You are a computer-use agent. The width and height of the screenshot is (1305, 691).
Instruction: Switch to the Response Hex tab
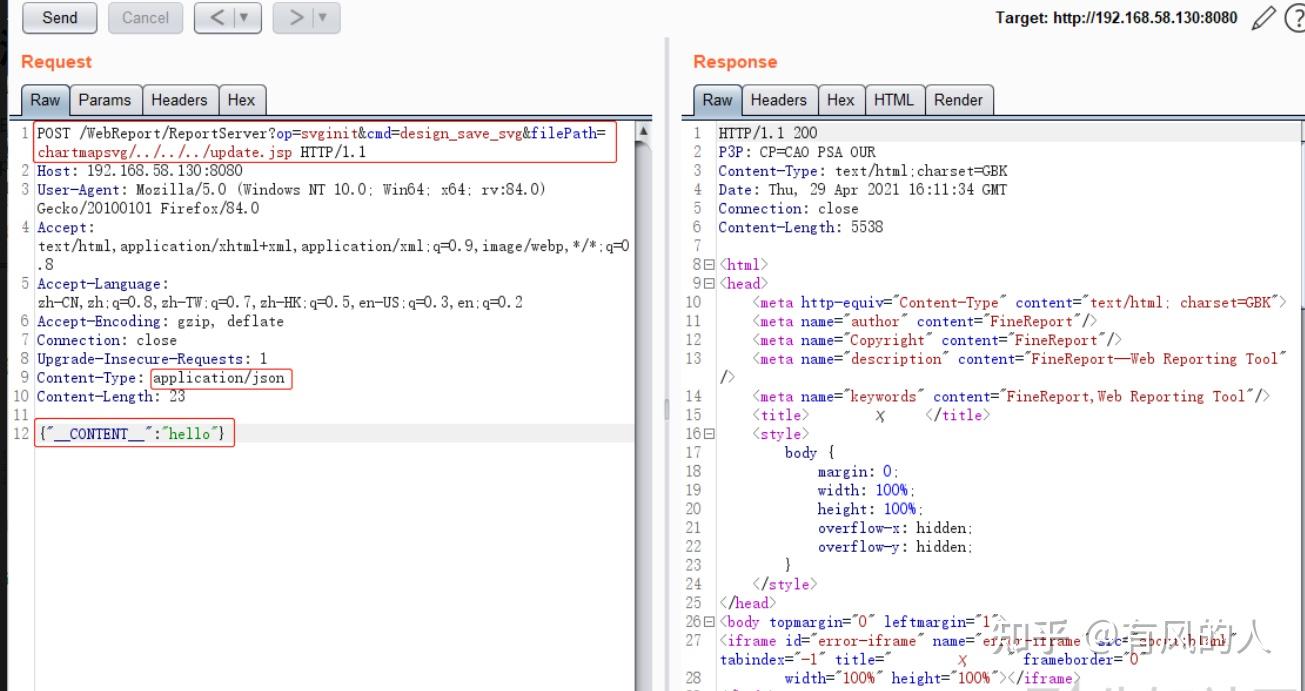(841, 100)
